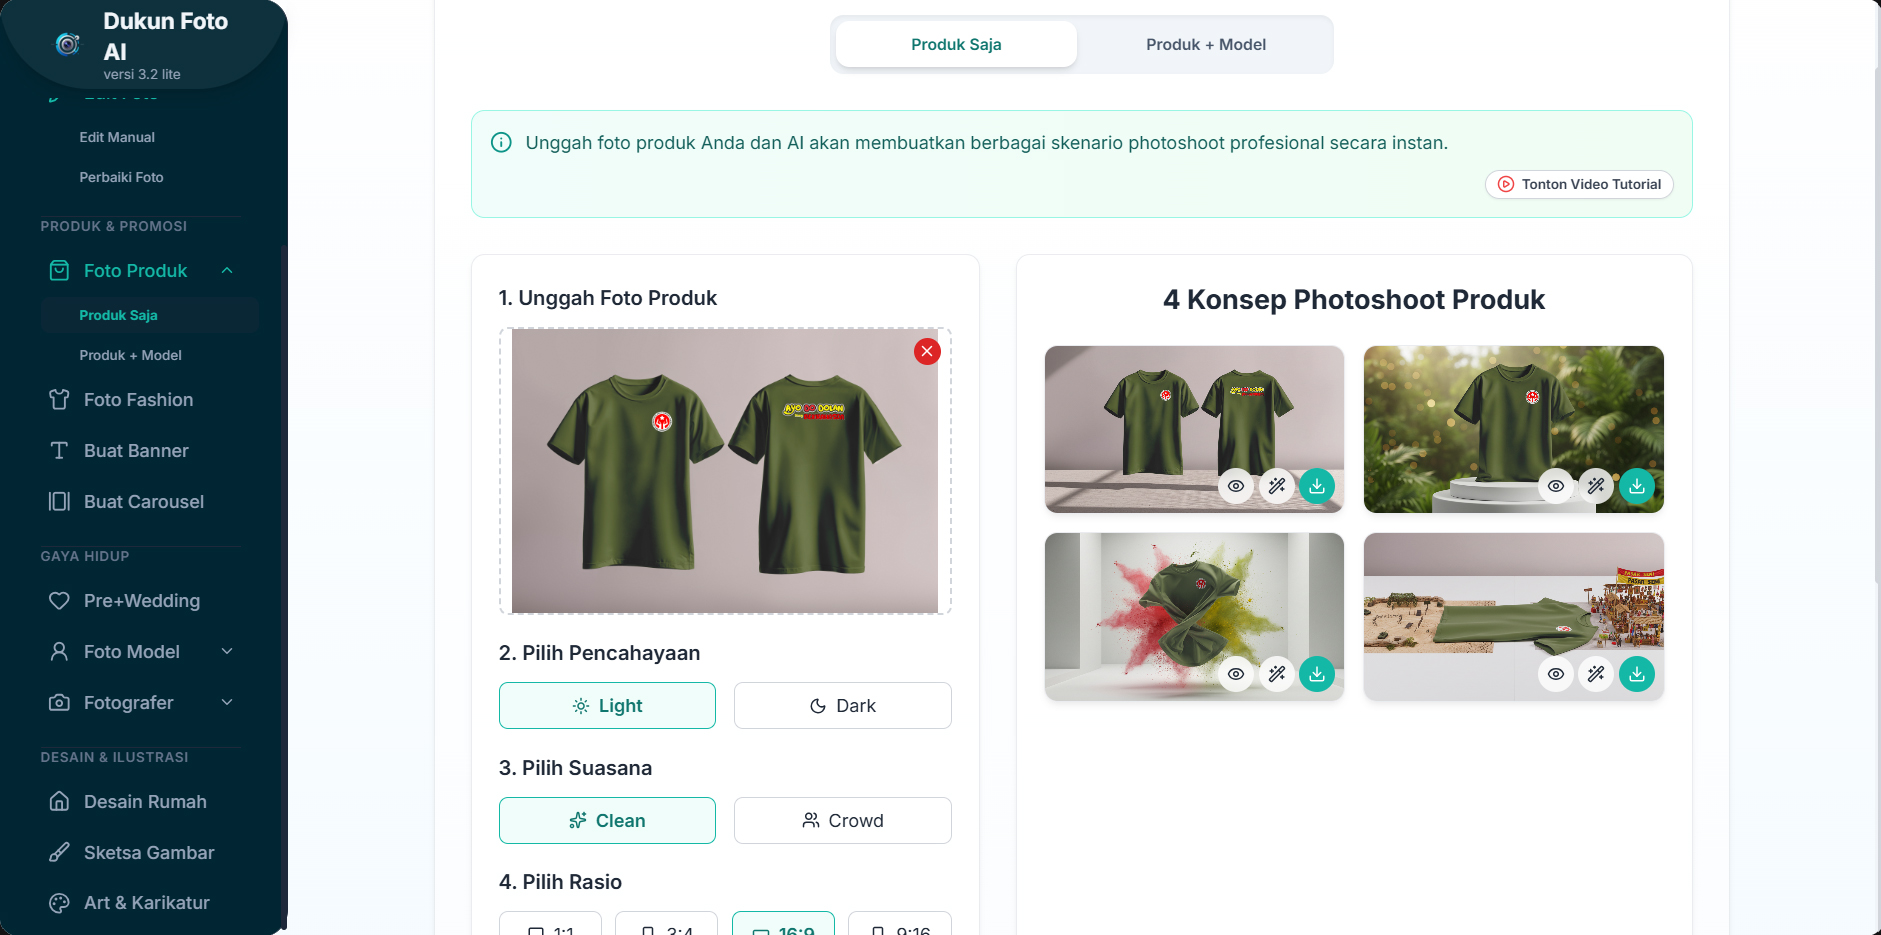
Task: Expand the Foto Model submenu
Action: pos(227,652)
